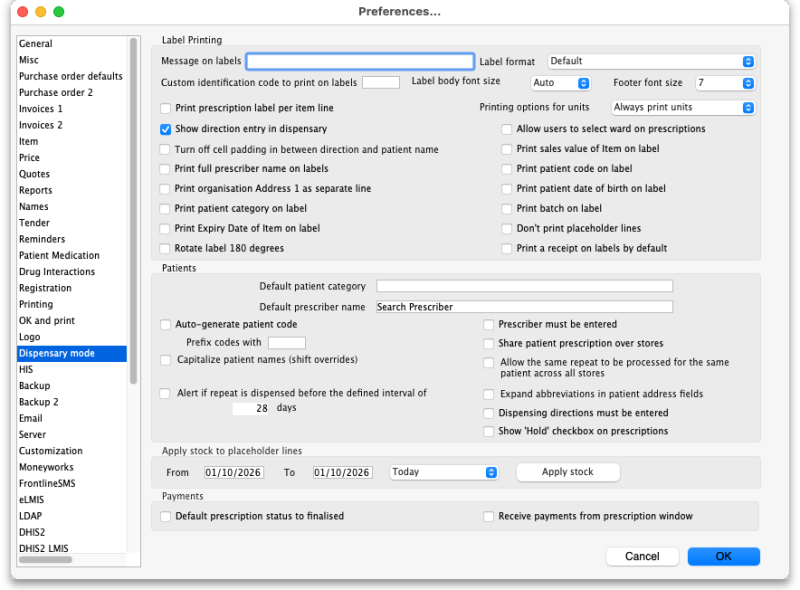Viewport: 800px width, 590px height.
Task: Open Label body font size dropdown
Action: click(x=561, y=83)
